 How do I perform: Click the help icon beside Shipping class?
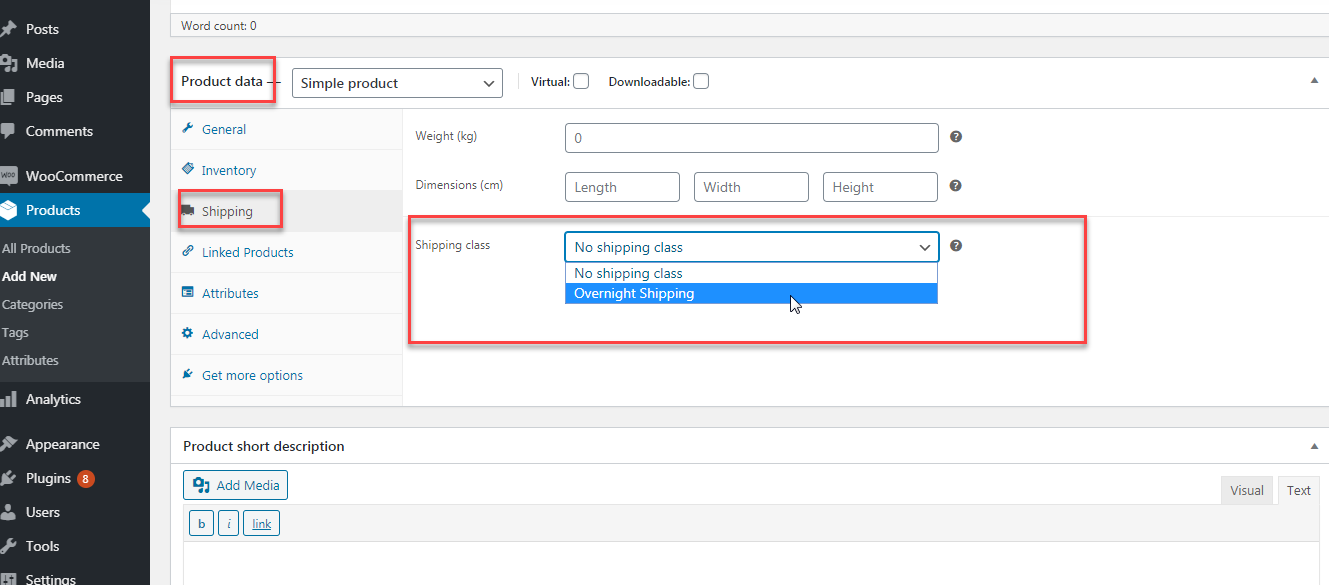coord(955,246)
